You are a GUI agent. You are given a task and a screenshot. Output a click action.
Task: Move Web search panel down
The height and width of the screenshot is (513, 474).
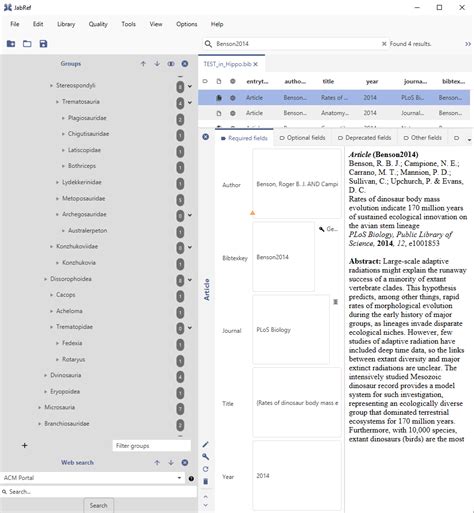click(171, 463)
